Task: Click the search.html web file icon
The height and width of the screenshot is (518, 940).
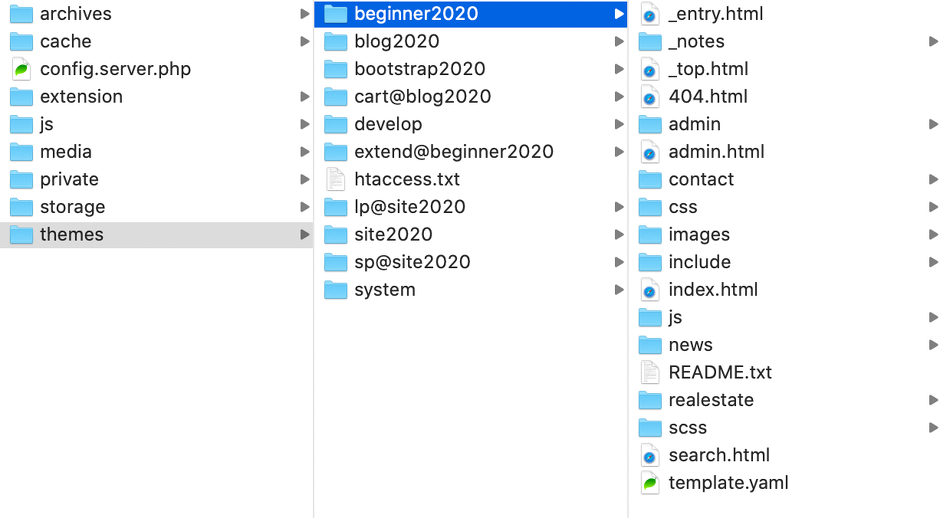Action: 650,456
